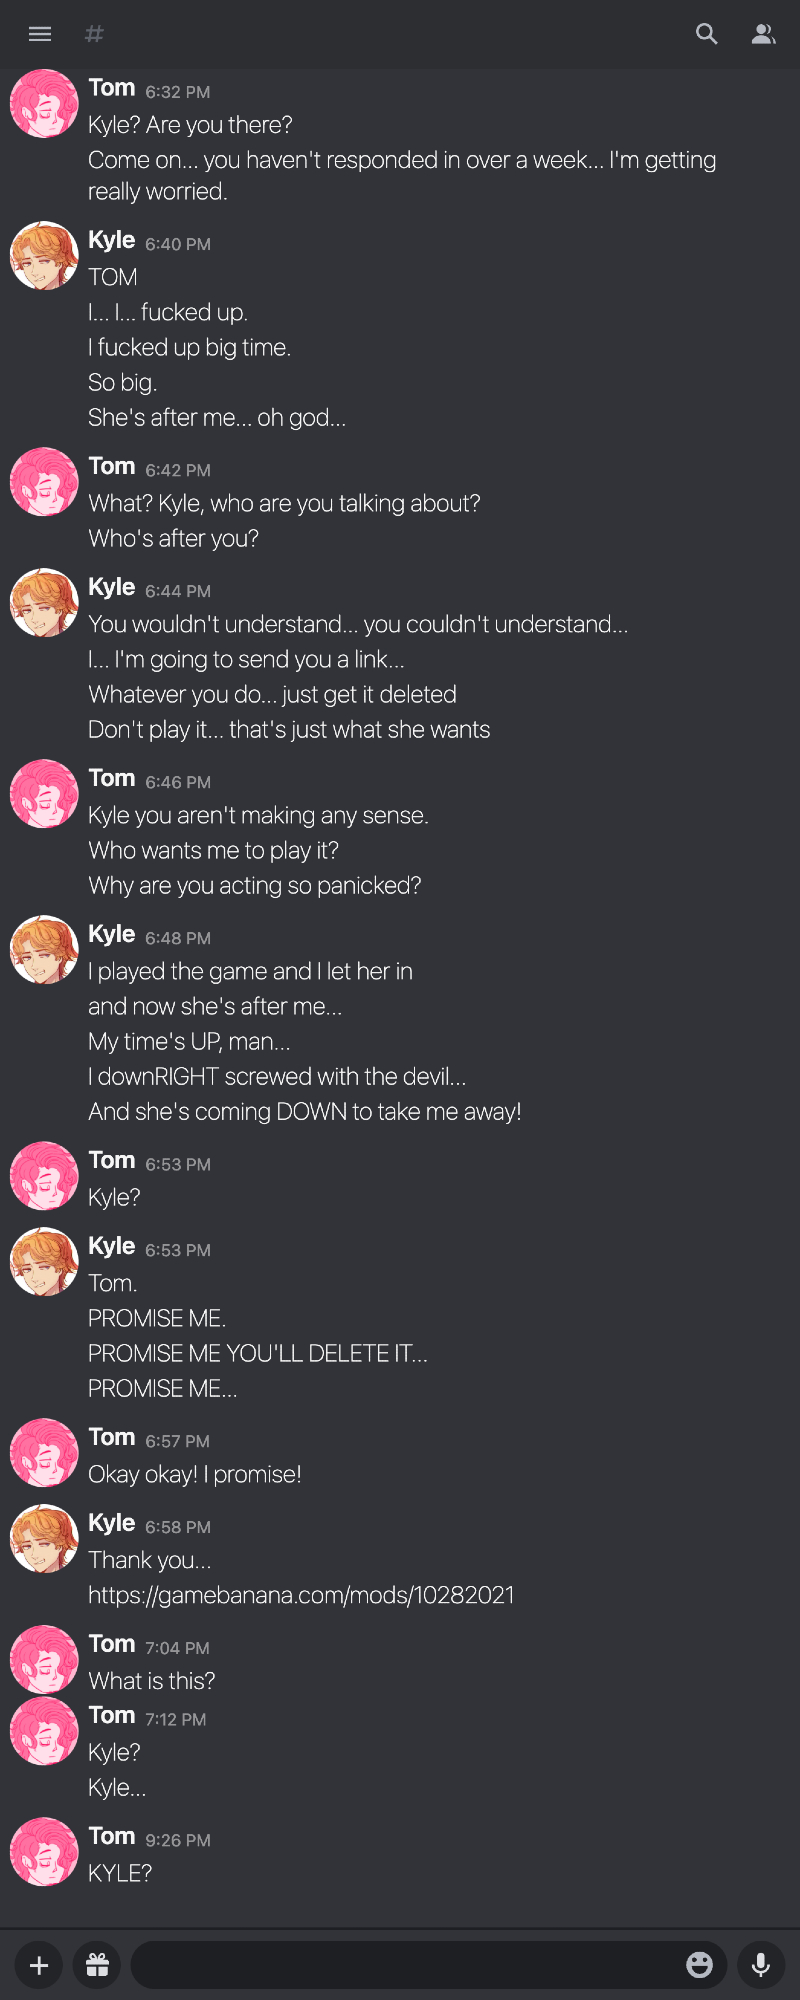This screenshot has height=2000, width=800.
Task: Open the search magnifier icon
Action: point(707,34)
